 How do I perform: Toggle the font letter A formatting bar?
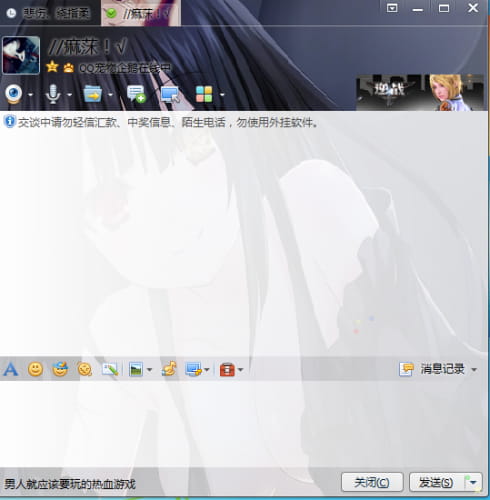click(x=11, y=369)
